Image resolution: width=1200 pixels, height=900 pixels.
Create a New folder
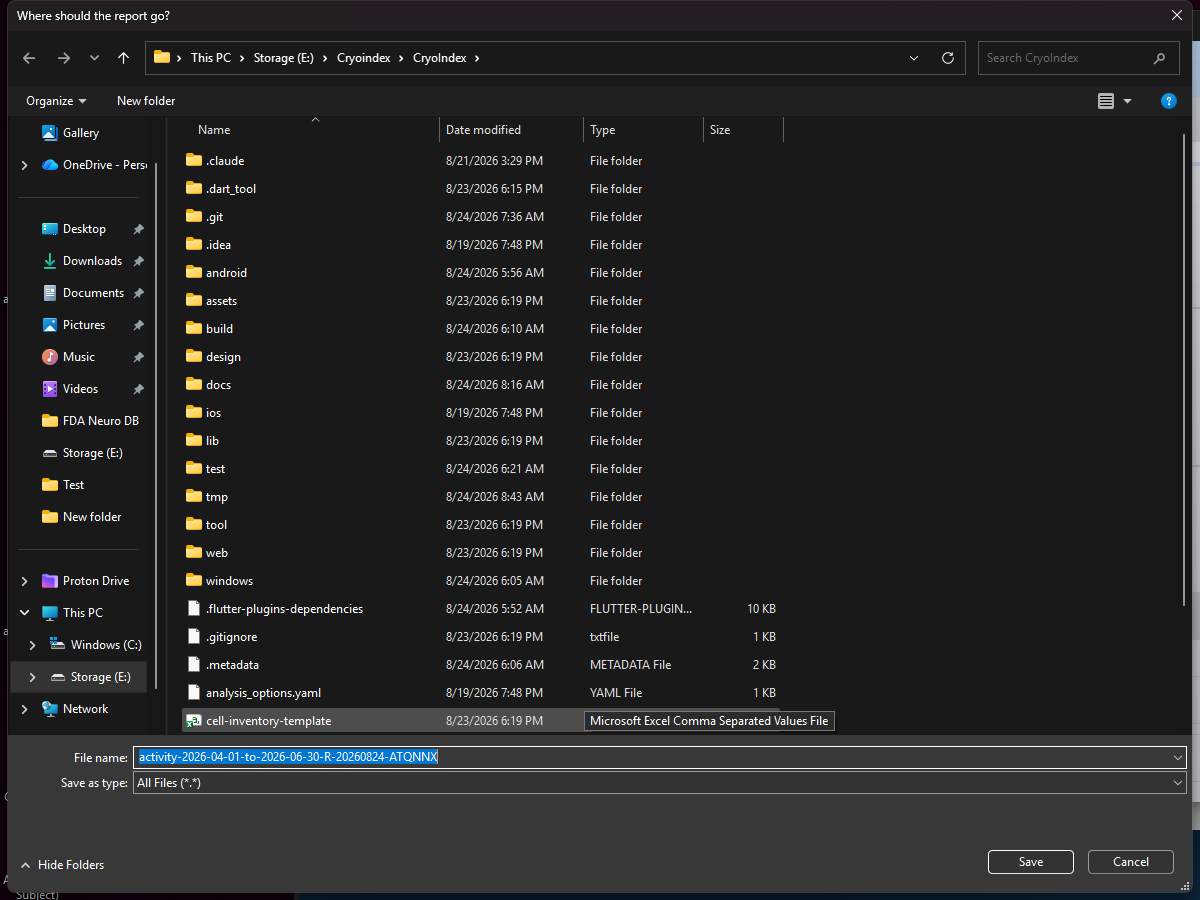coord(146,101)
